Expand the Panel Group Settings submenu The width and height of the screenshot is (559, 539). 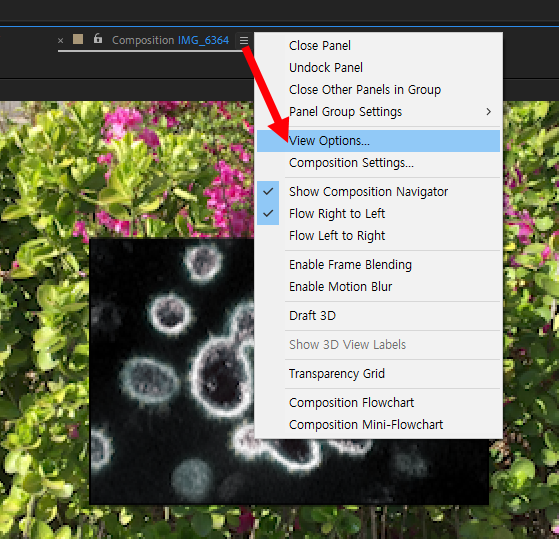click(x=378, y=112)
